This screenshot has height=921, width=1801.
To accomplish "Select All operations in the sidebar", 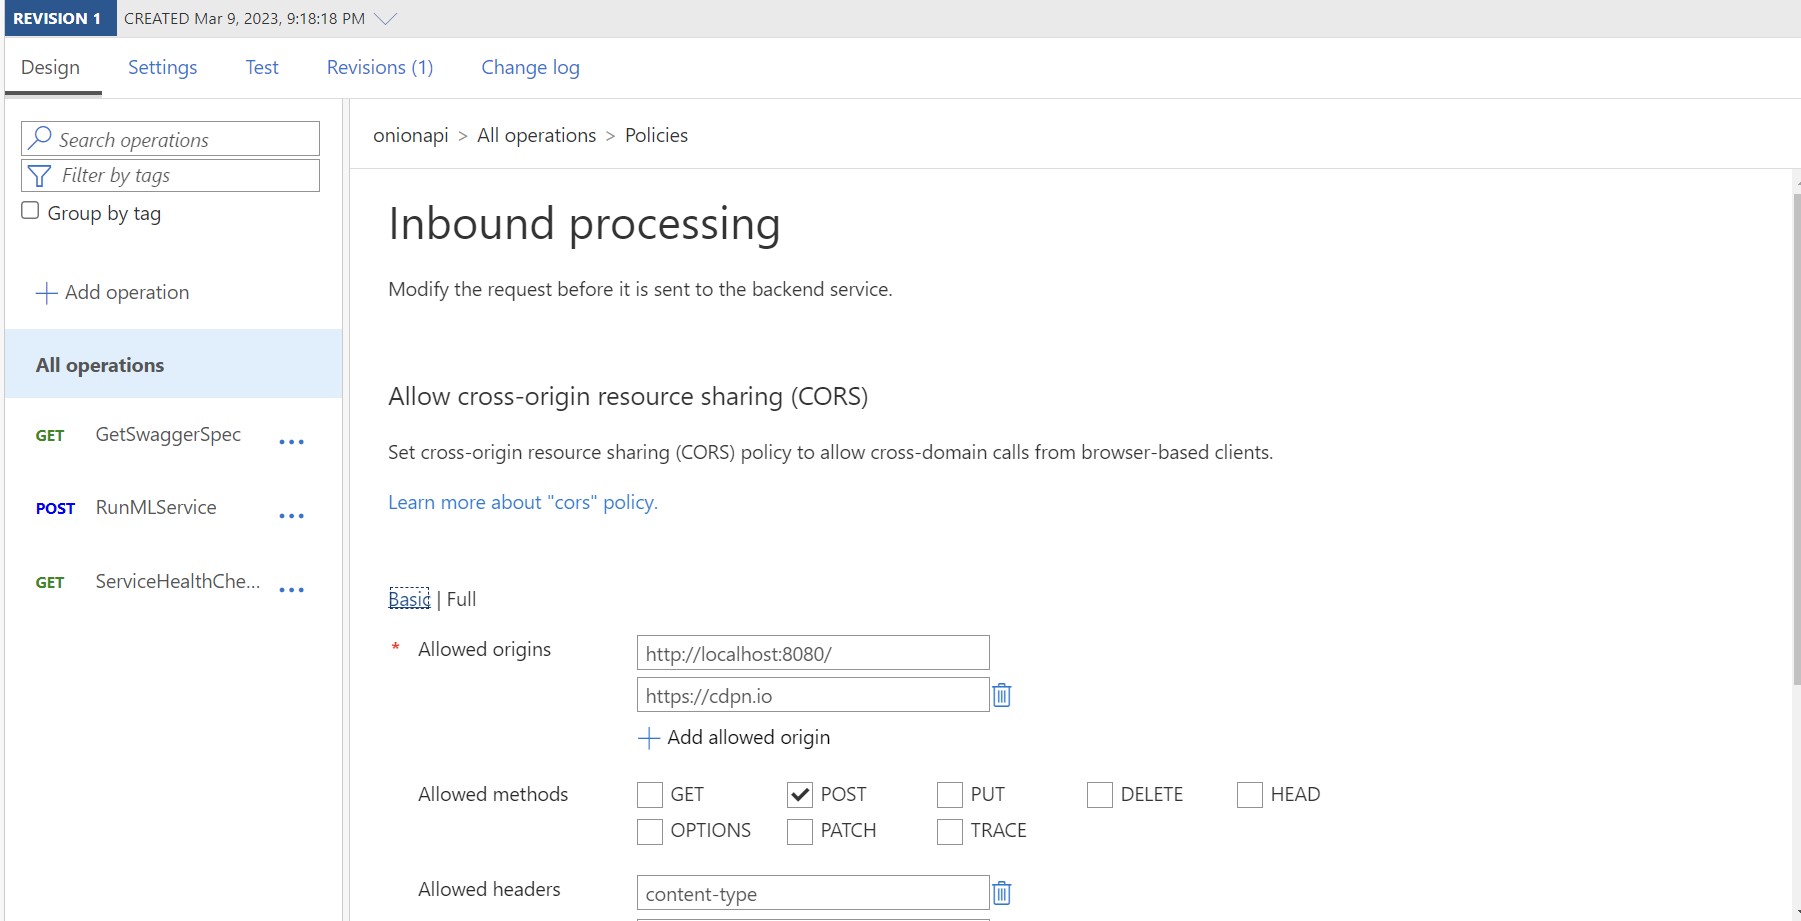I will point(100,365).
